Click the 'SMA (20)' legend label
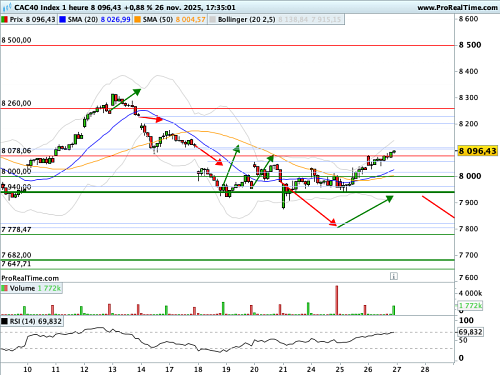The image size is (500, 375). coord(83,20)
